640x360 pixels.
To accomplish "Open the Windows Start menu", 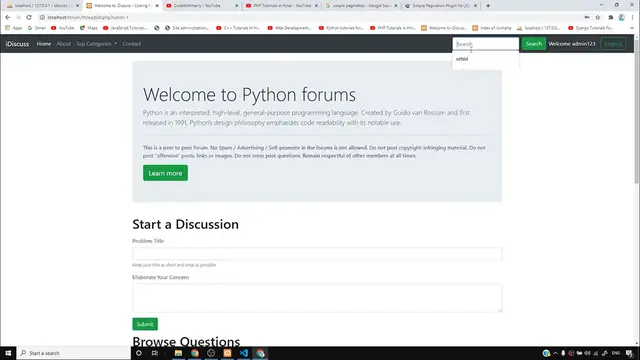I will (x=8, y=353).
